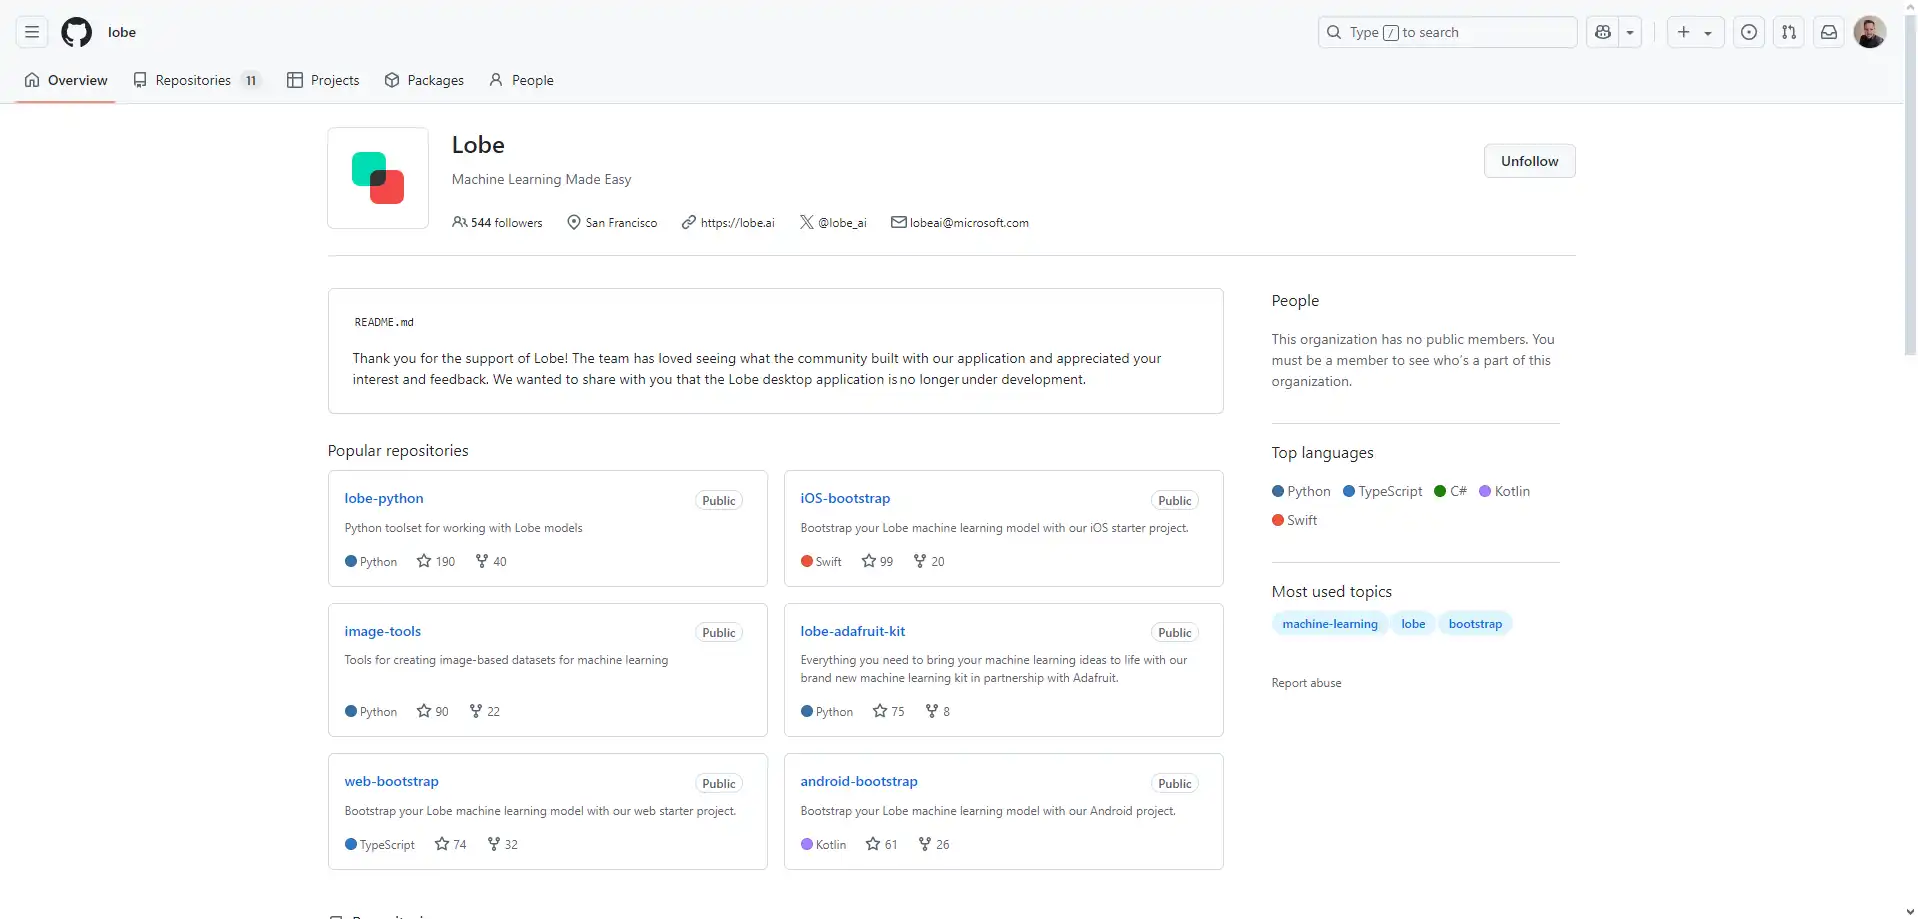Filter by Swift in Top languages
Viewport: 1918px width, 919px height.
[x=1295, y=520]
